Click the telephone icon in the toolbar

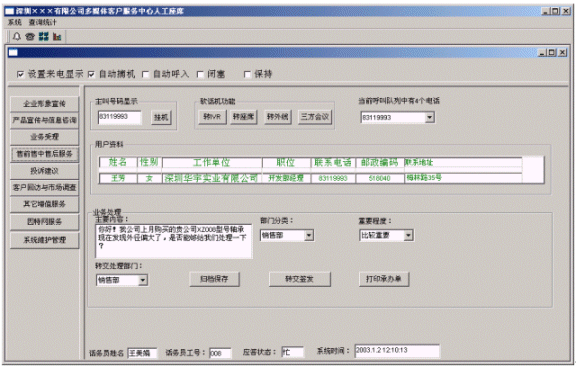pos(30,36)
